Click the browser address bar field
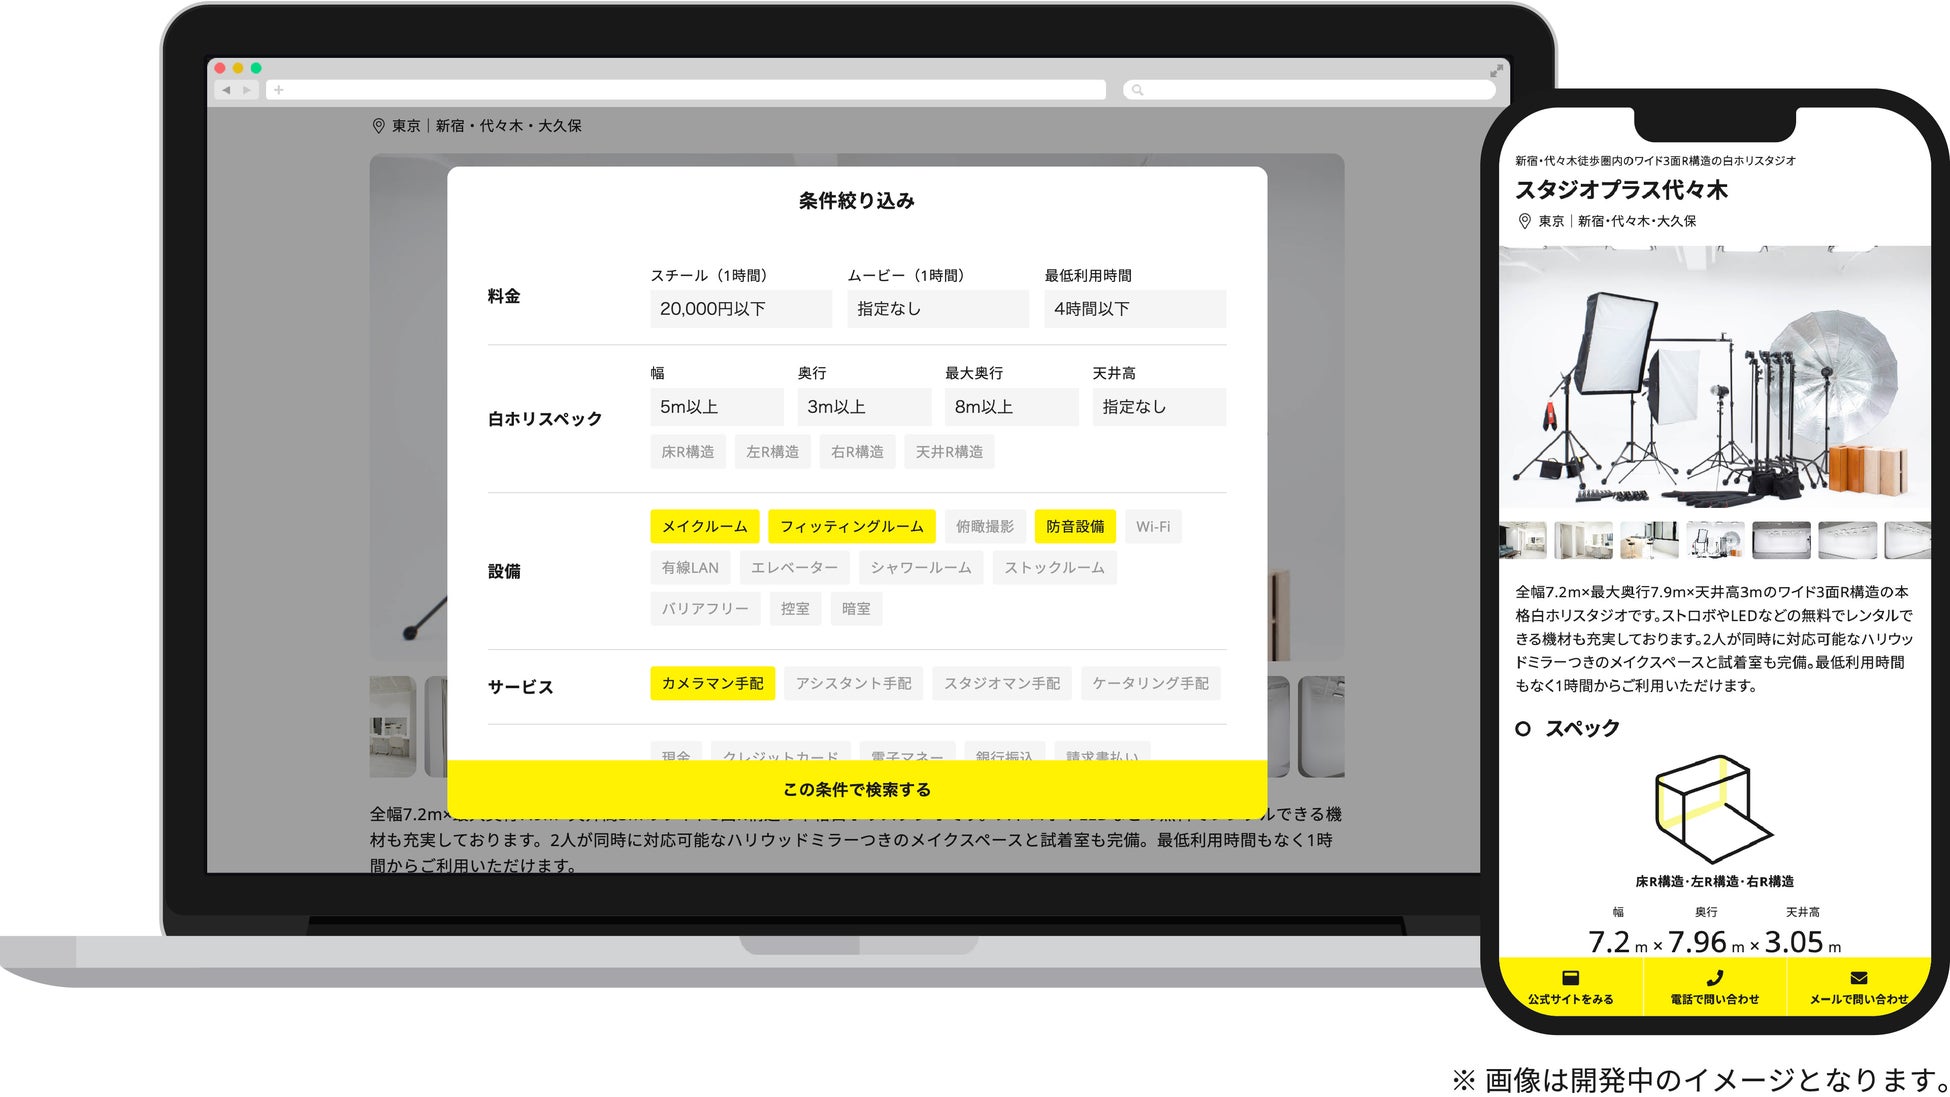 point(690,90)
